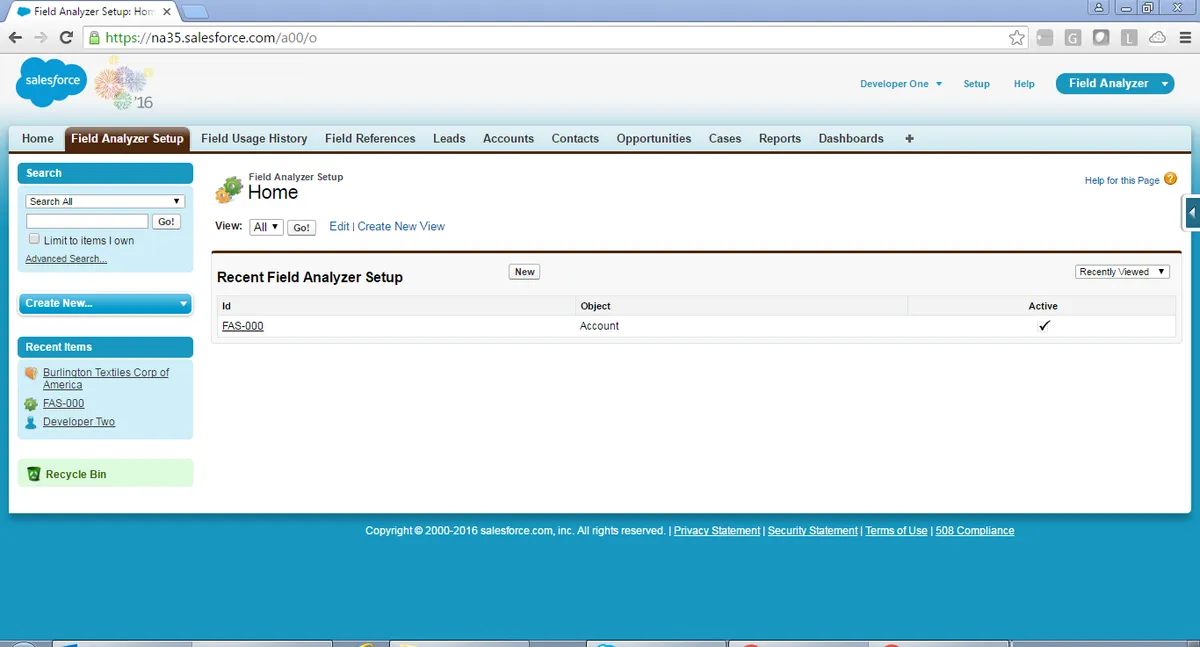Open the Chrome menu icon
Image resolution: width=1200 pixels, height=647 pixels.
pos(1184,37)
